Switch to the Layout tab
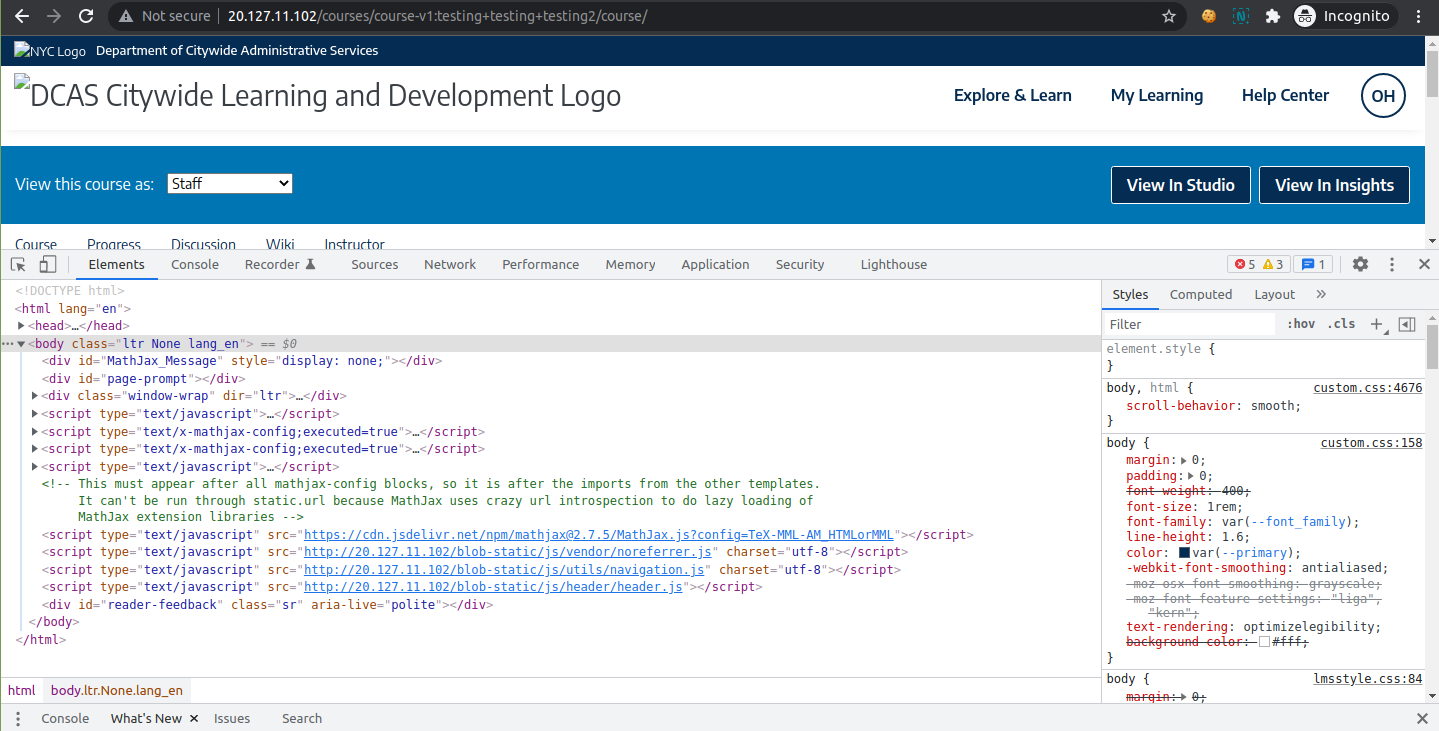The image size is (1439, 731). (x=1275, y=294)
